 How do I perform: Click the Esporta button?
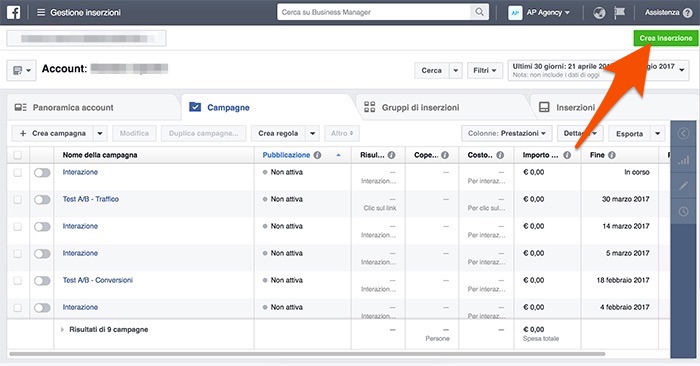(629, 133)
